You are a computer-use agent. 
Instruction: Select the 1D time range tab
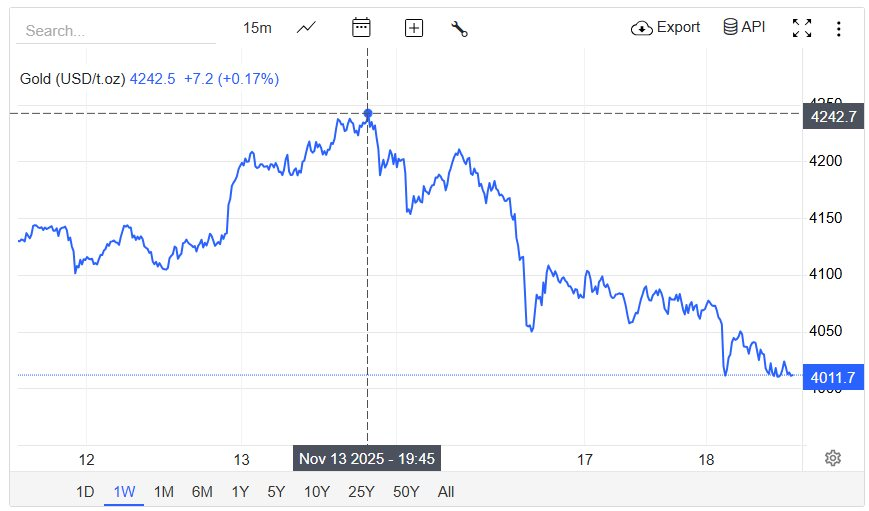pos(86,492)
